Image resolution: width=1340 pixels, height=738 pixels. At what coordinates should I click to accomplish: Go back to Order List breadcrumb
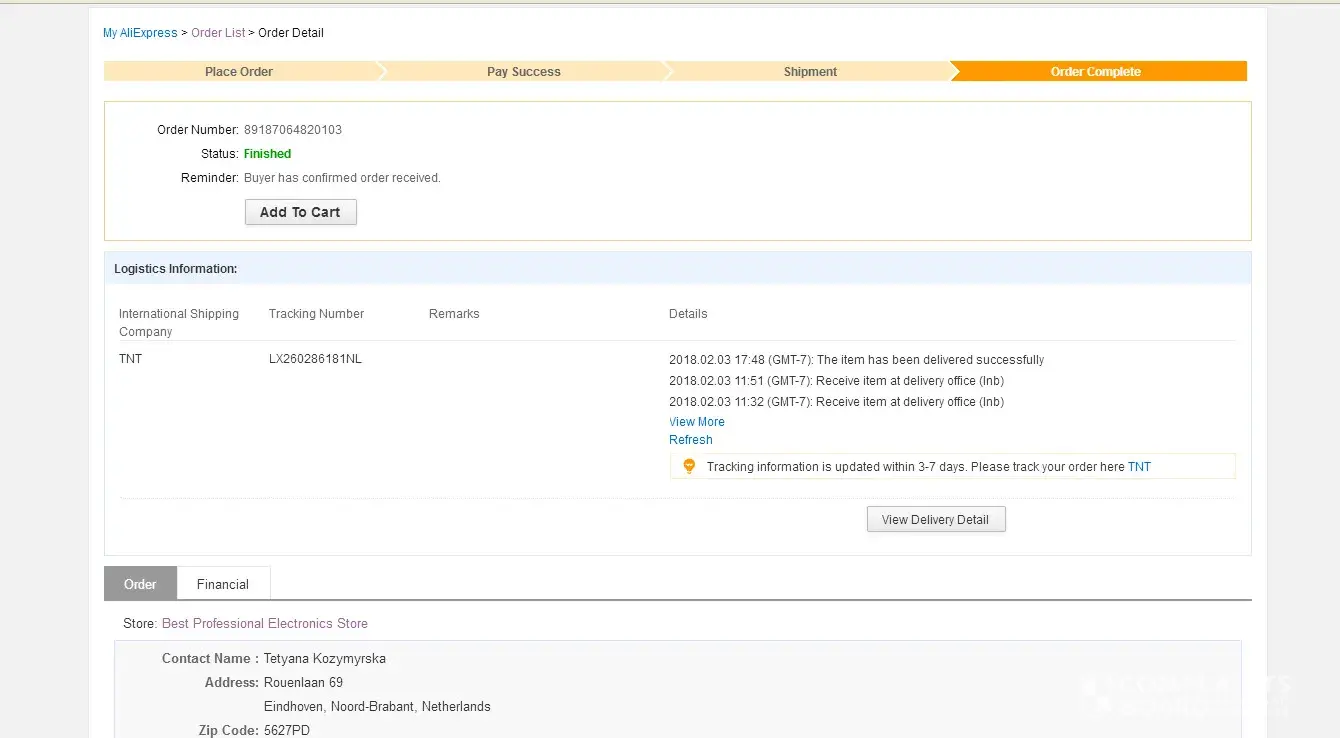point(218,33)
